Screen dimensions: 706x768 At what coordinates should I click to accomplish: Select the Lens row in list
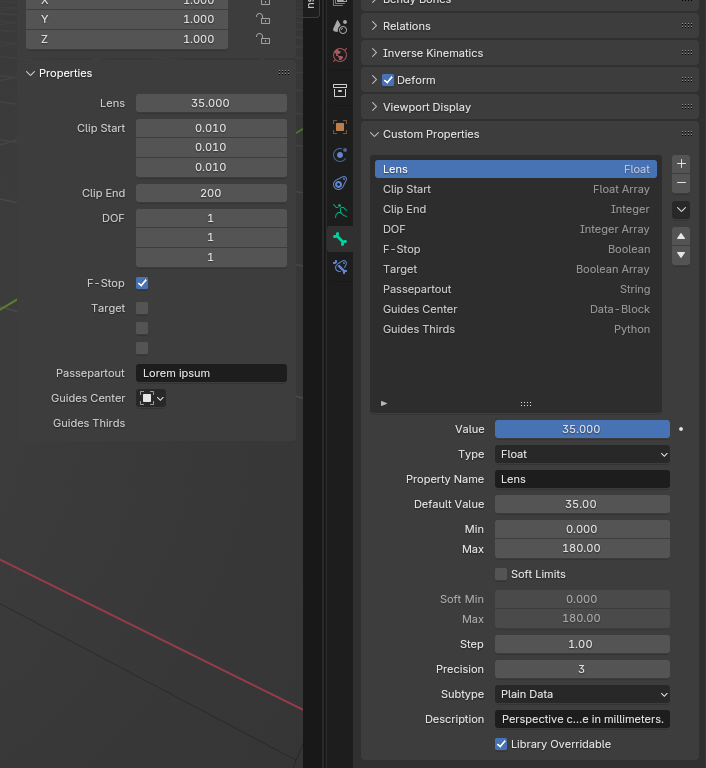coord(516,169)
